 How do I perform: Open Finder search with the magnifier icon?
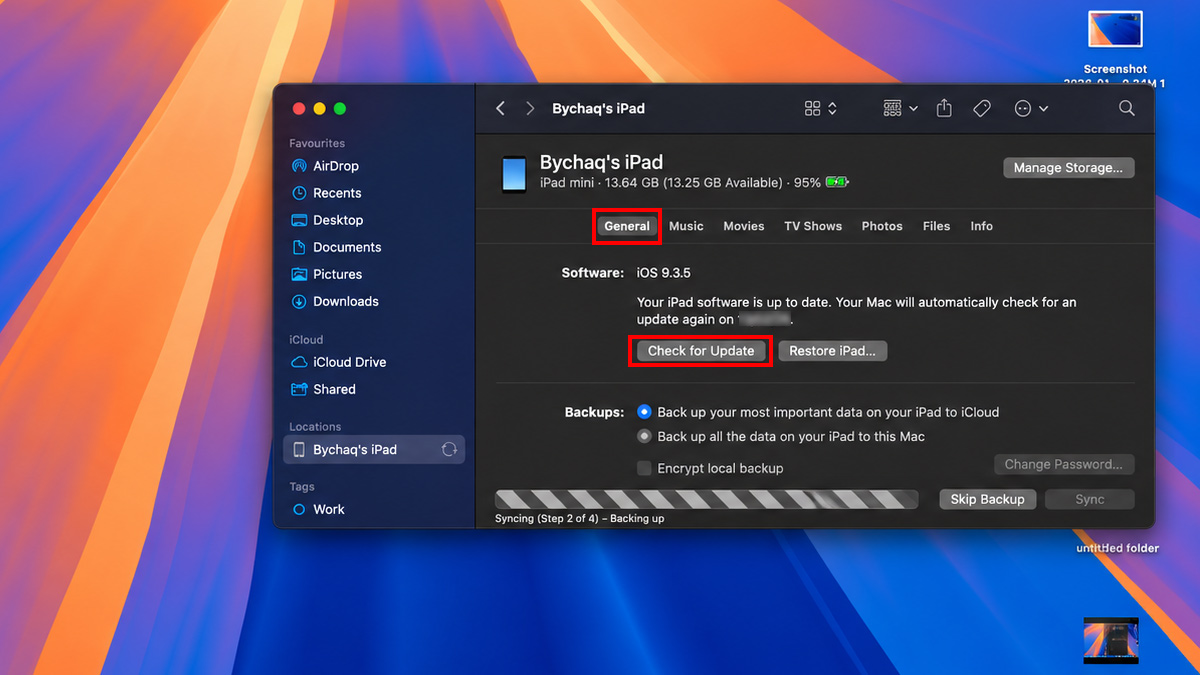click(x=1127, y=108)
